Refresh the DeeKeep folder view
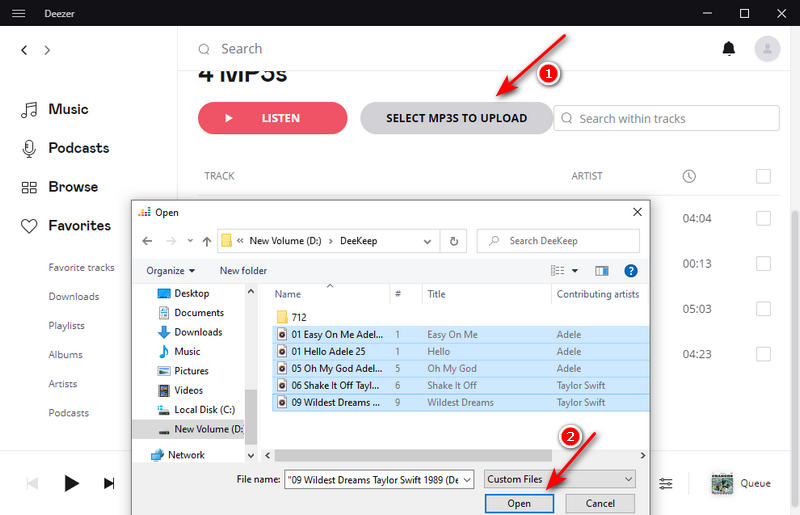This screenshot has width=800, height=515. point(454,241)
